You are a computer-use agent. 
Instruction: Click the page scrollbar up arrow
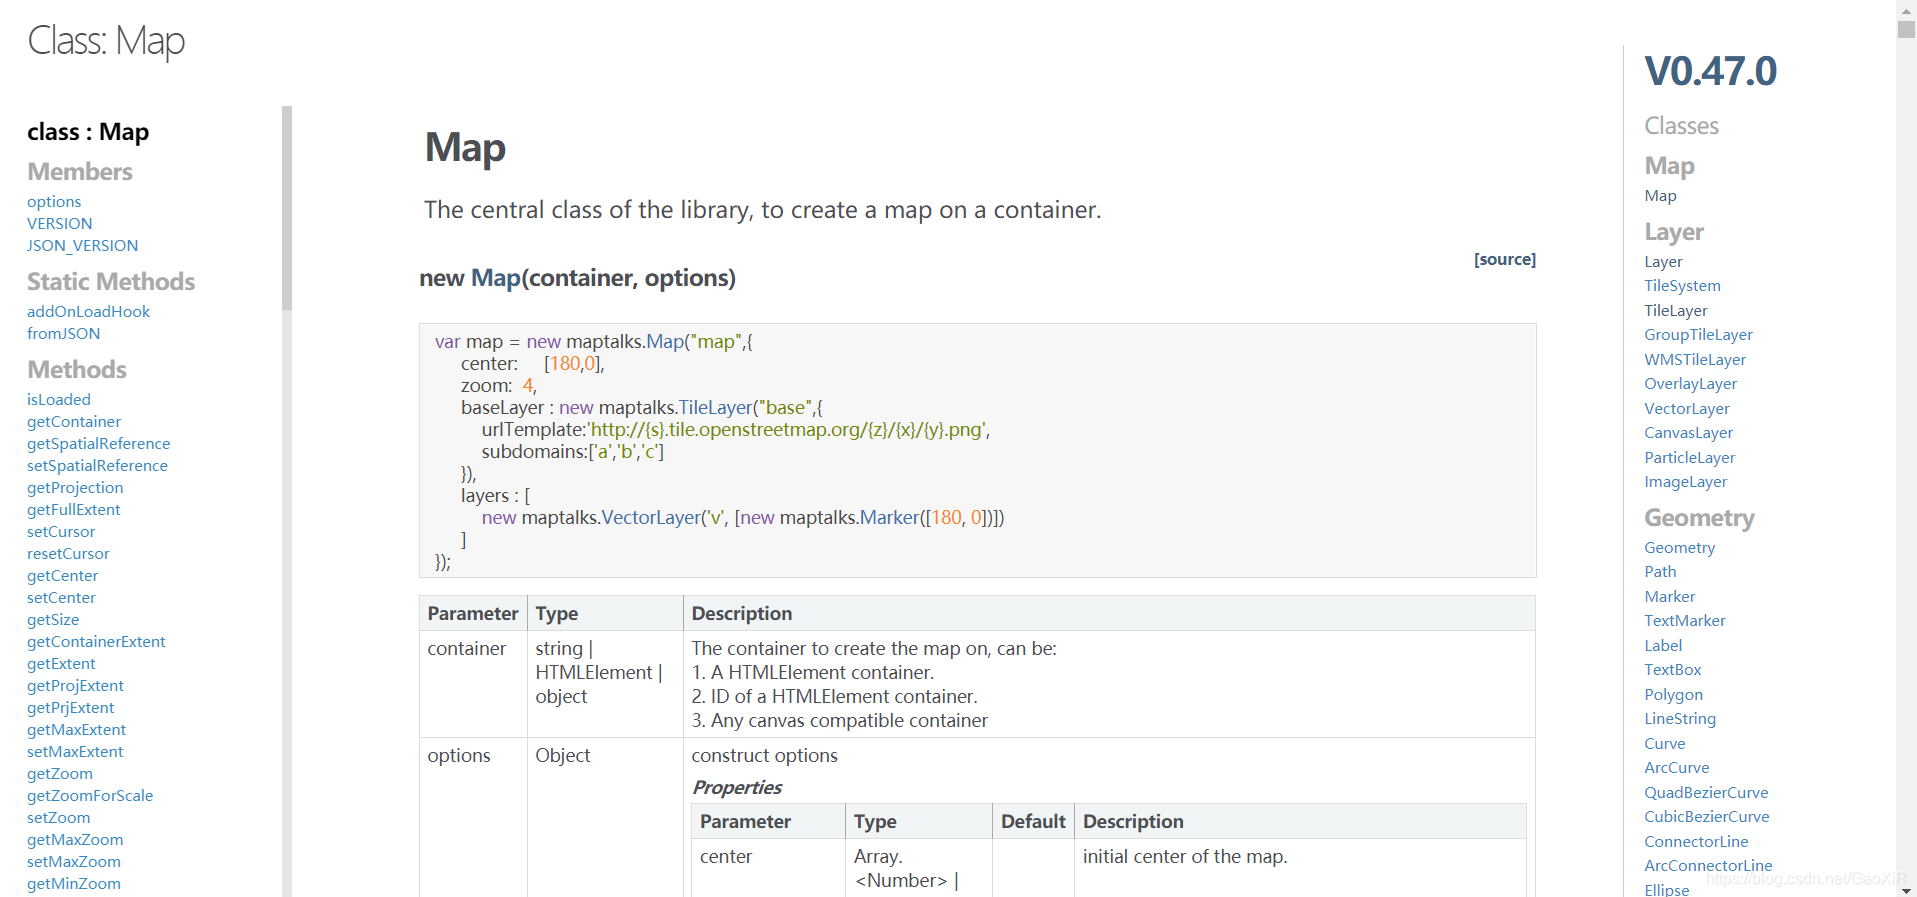coord(1906,8)
